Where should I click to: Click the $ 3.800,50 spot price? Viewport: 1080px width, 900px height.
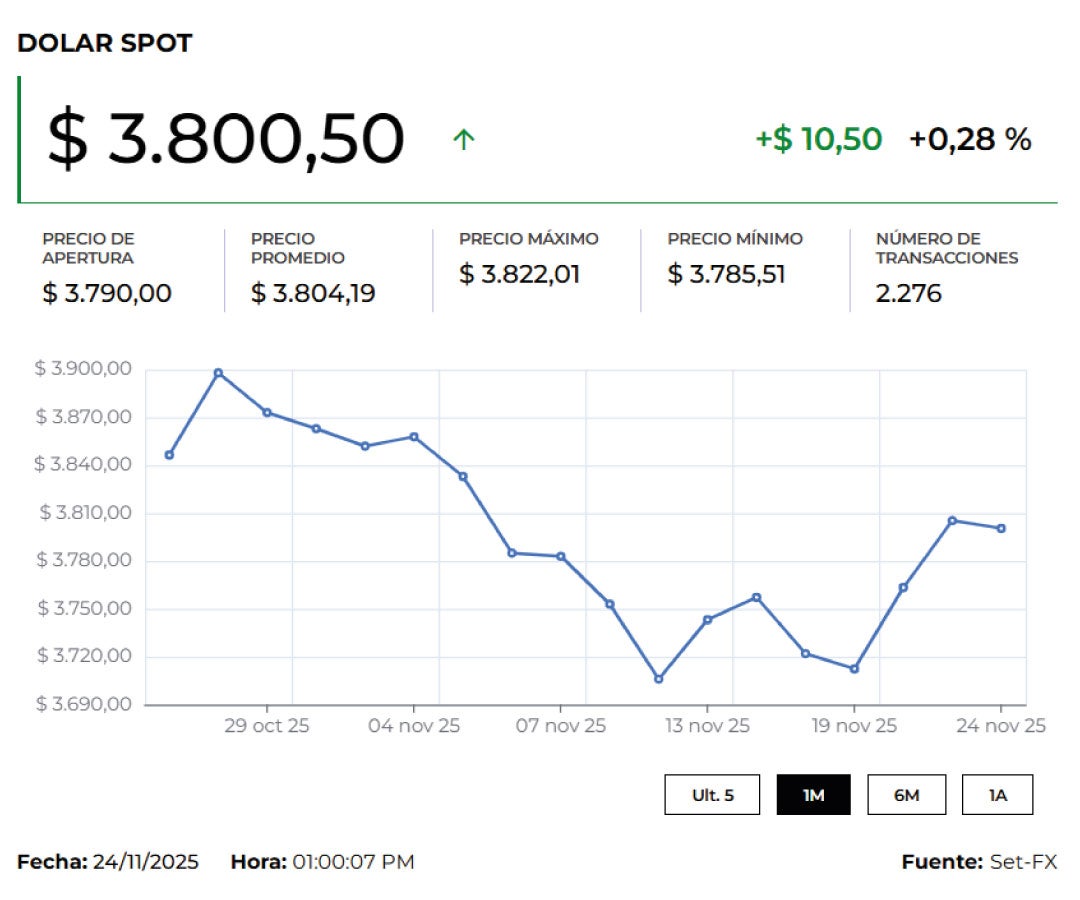226,139
